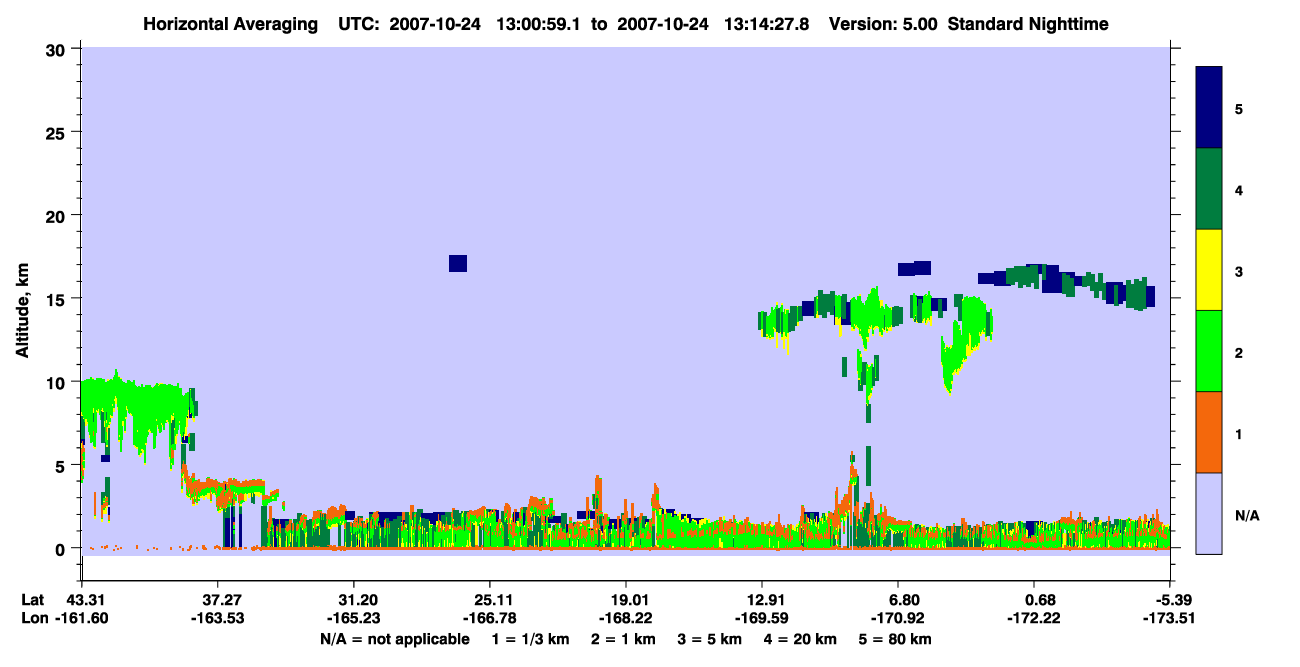This screenshot has width=1300, height=667.
Task: Click the colorbar label 1
Action: click(x=1238, y=434)
